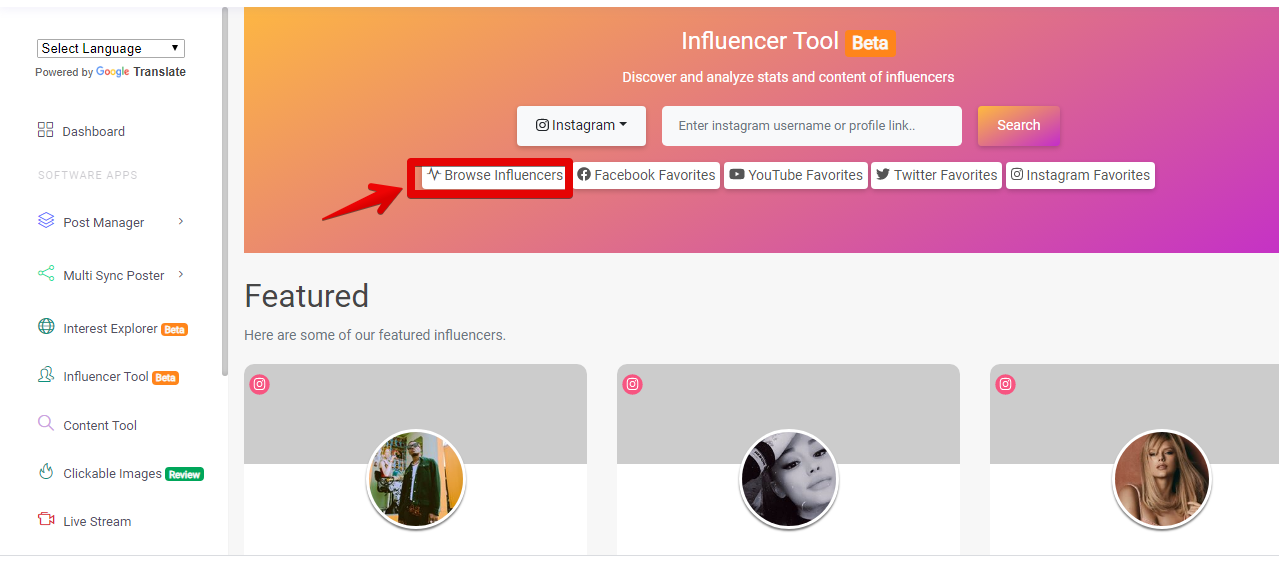The width and height of the screenshot is (1279, 562).
Task: Open the Select Language dropdown
Action: 111,48
